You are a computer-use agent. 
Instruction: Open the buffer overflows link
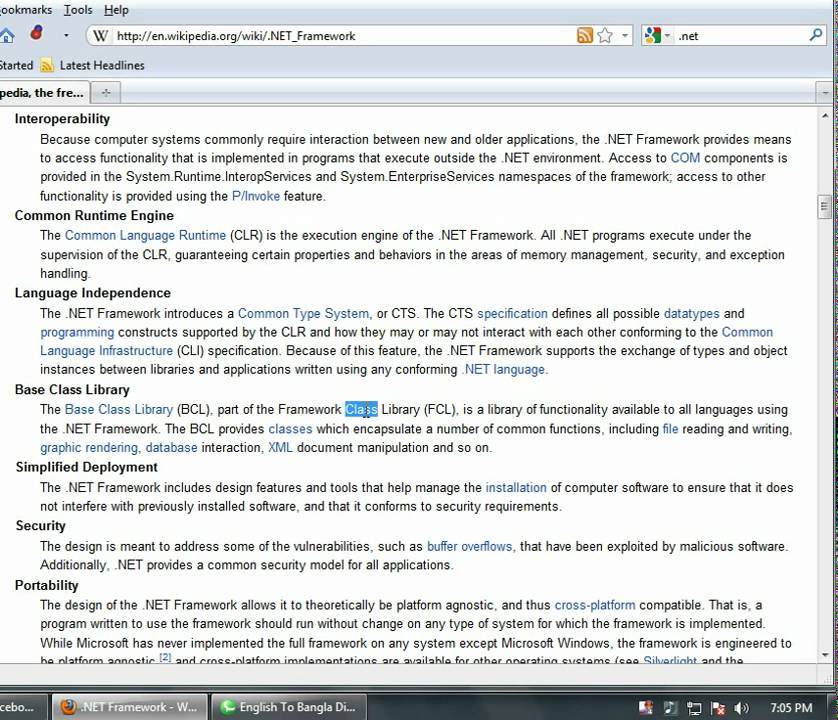(x=469, y=546)
